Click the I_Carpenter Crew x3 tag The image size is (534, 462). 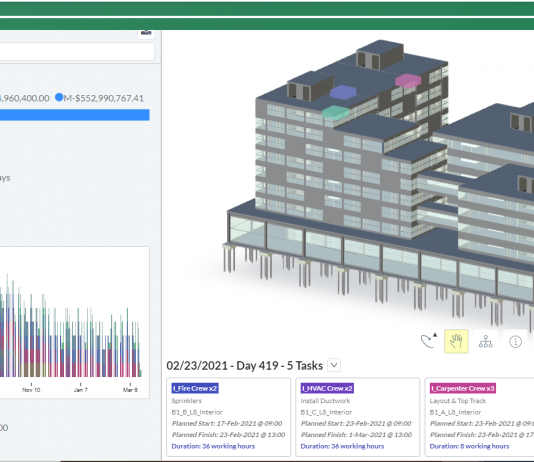pyautogui.click(x=462, y=388)
